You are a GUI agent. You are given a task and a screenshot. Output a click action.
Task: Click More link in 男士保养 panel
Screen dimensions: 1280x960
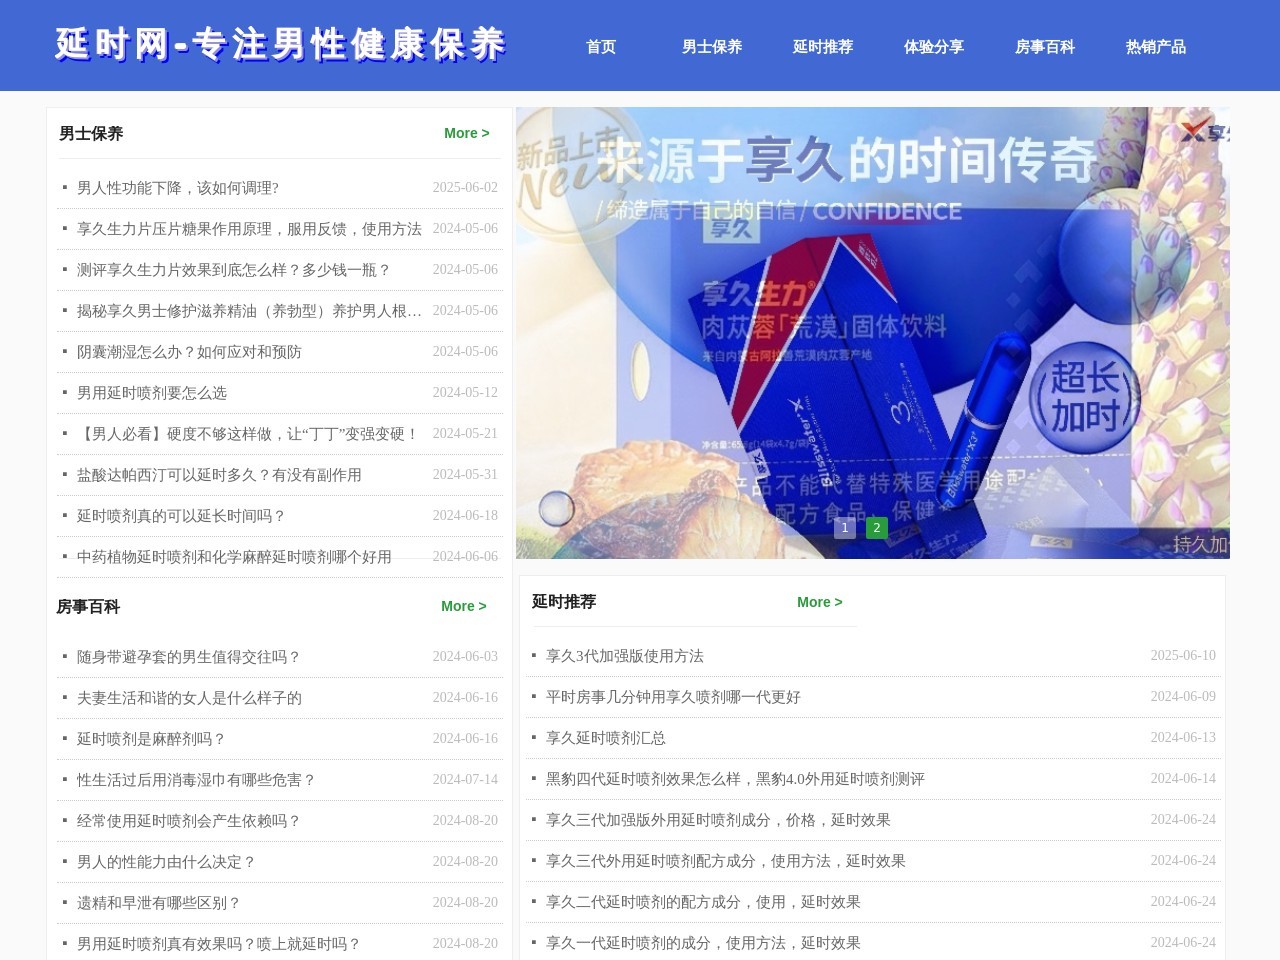[466, 133]
